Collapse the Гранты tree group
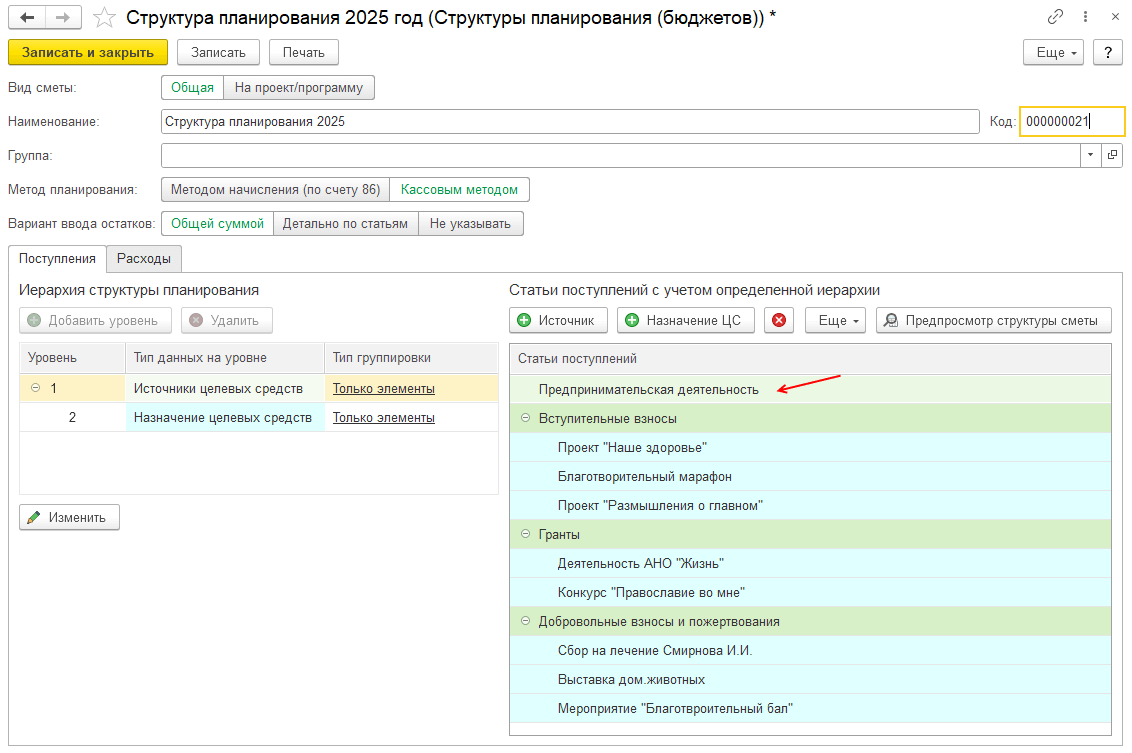This screenshot has height=753, width=1132. [525, 535]
